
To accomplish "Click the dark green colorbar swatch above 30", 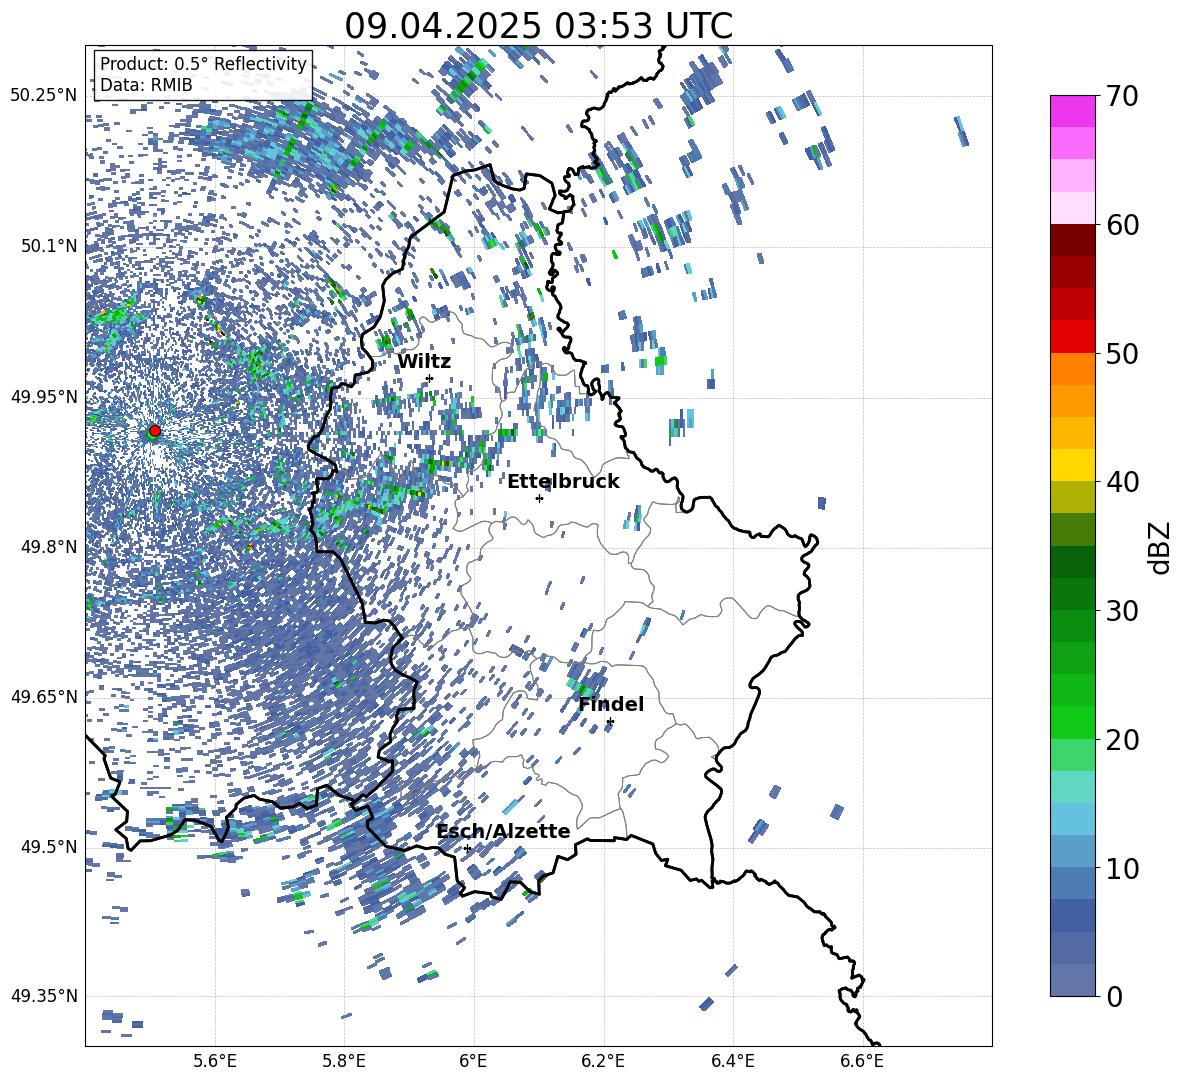I will click(1073, 594).
